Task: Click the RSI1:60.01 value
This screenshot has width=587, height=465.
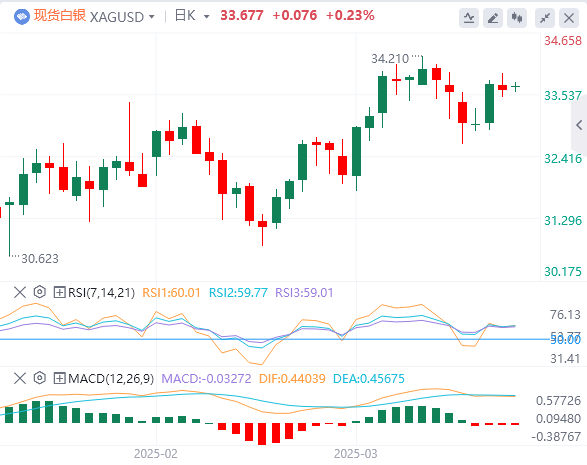Action: pos(171,293)
